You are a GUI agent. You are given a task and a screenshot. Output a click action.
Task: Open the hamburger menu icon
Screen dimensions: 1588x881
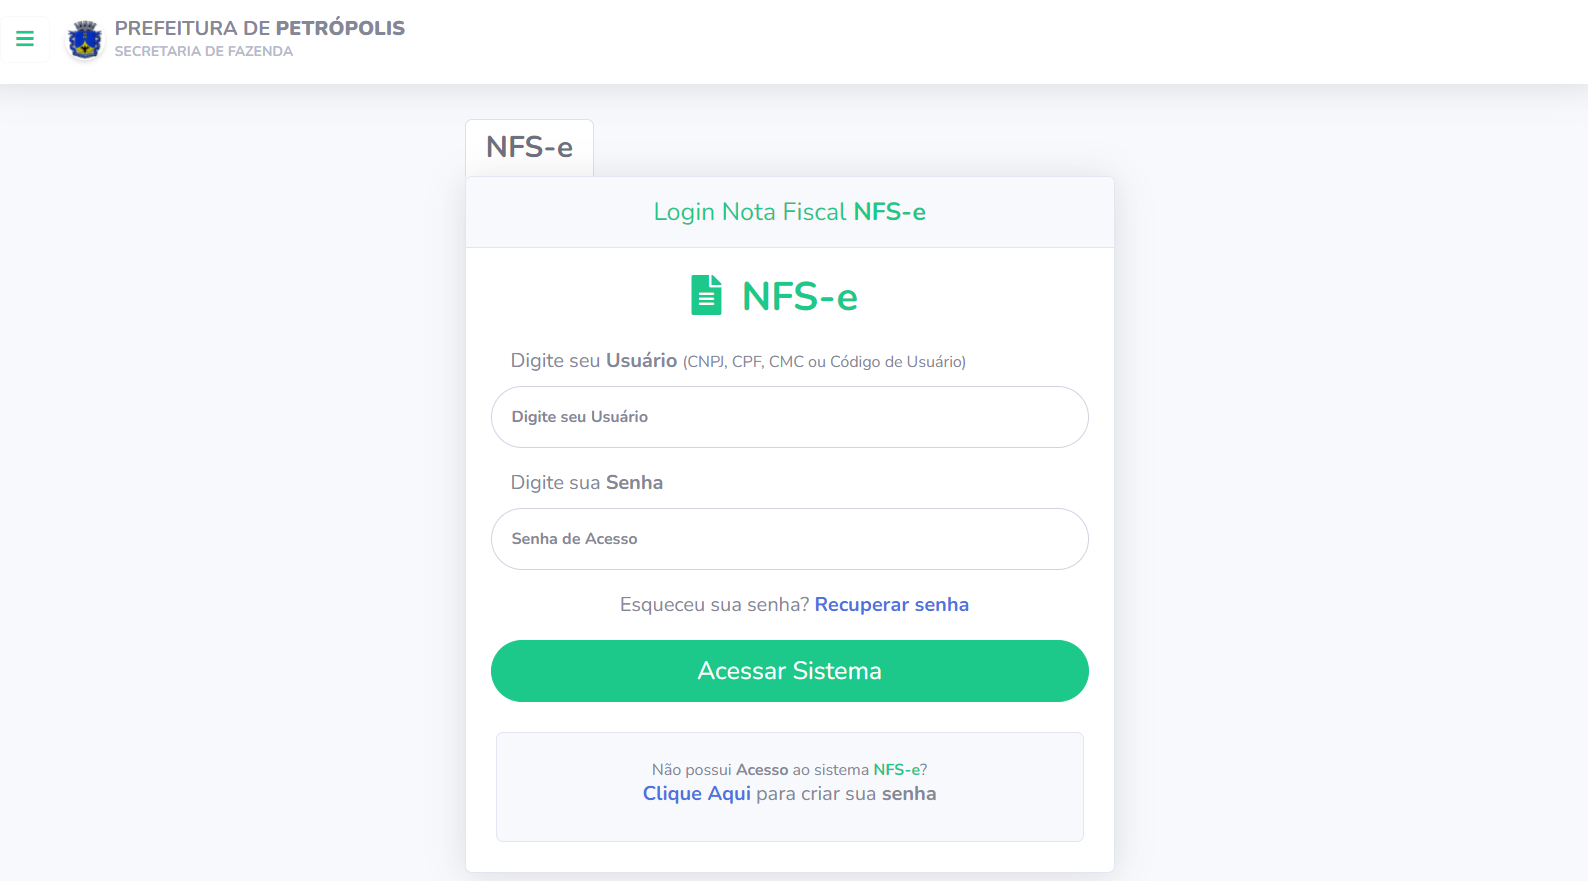[25, 39]
